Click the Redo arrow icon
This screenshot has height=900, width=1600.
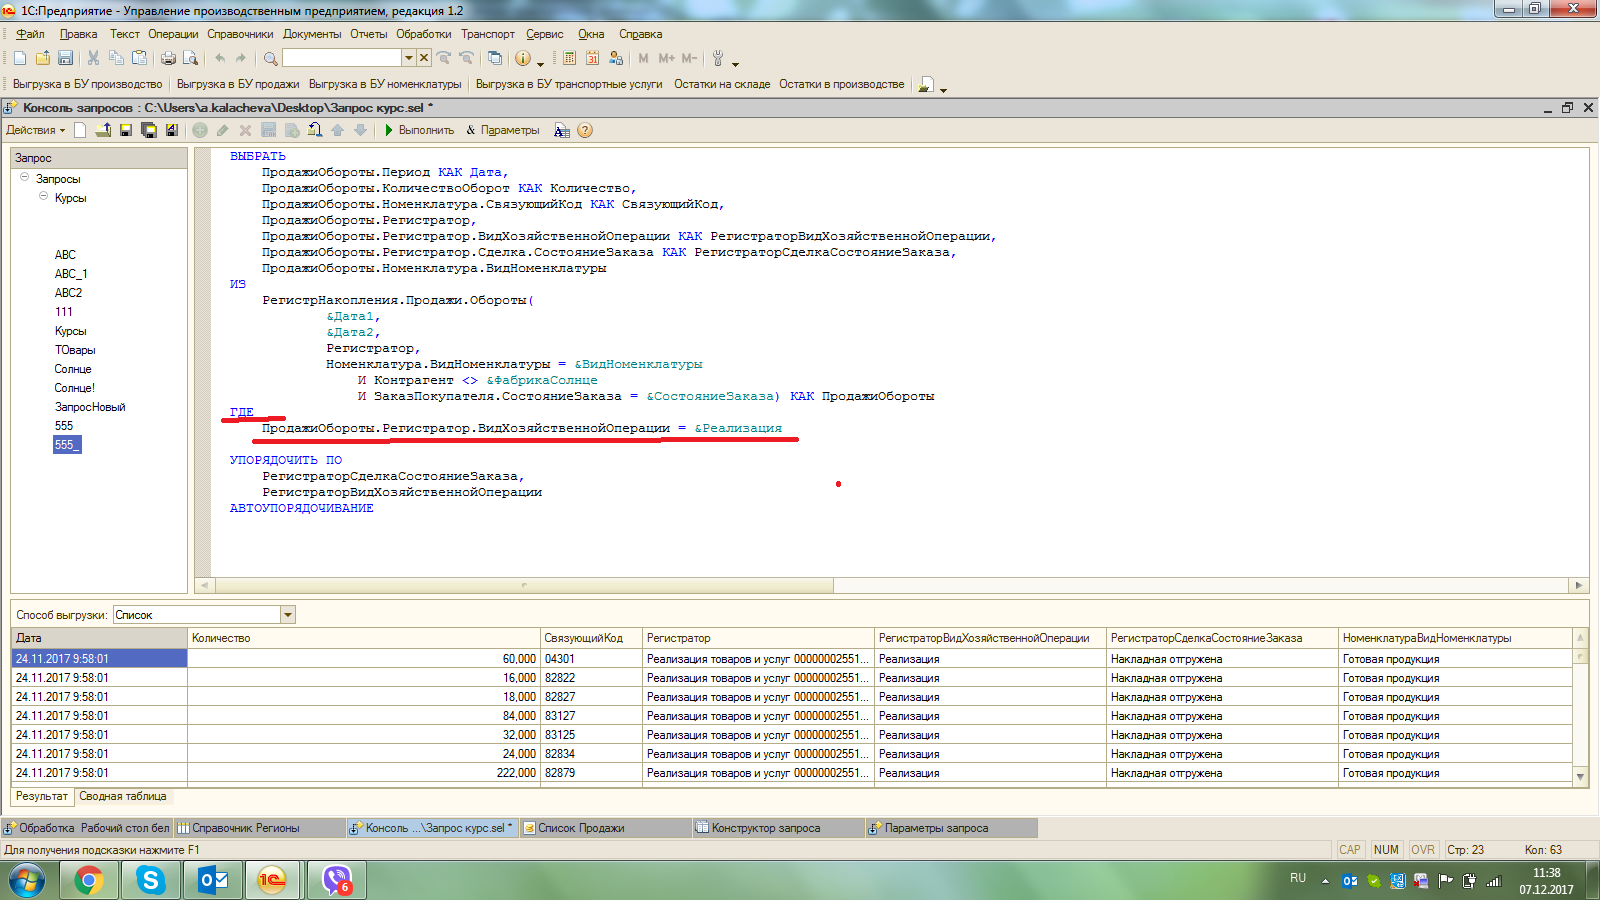(241, 58)
